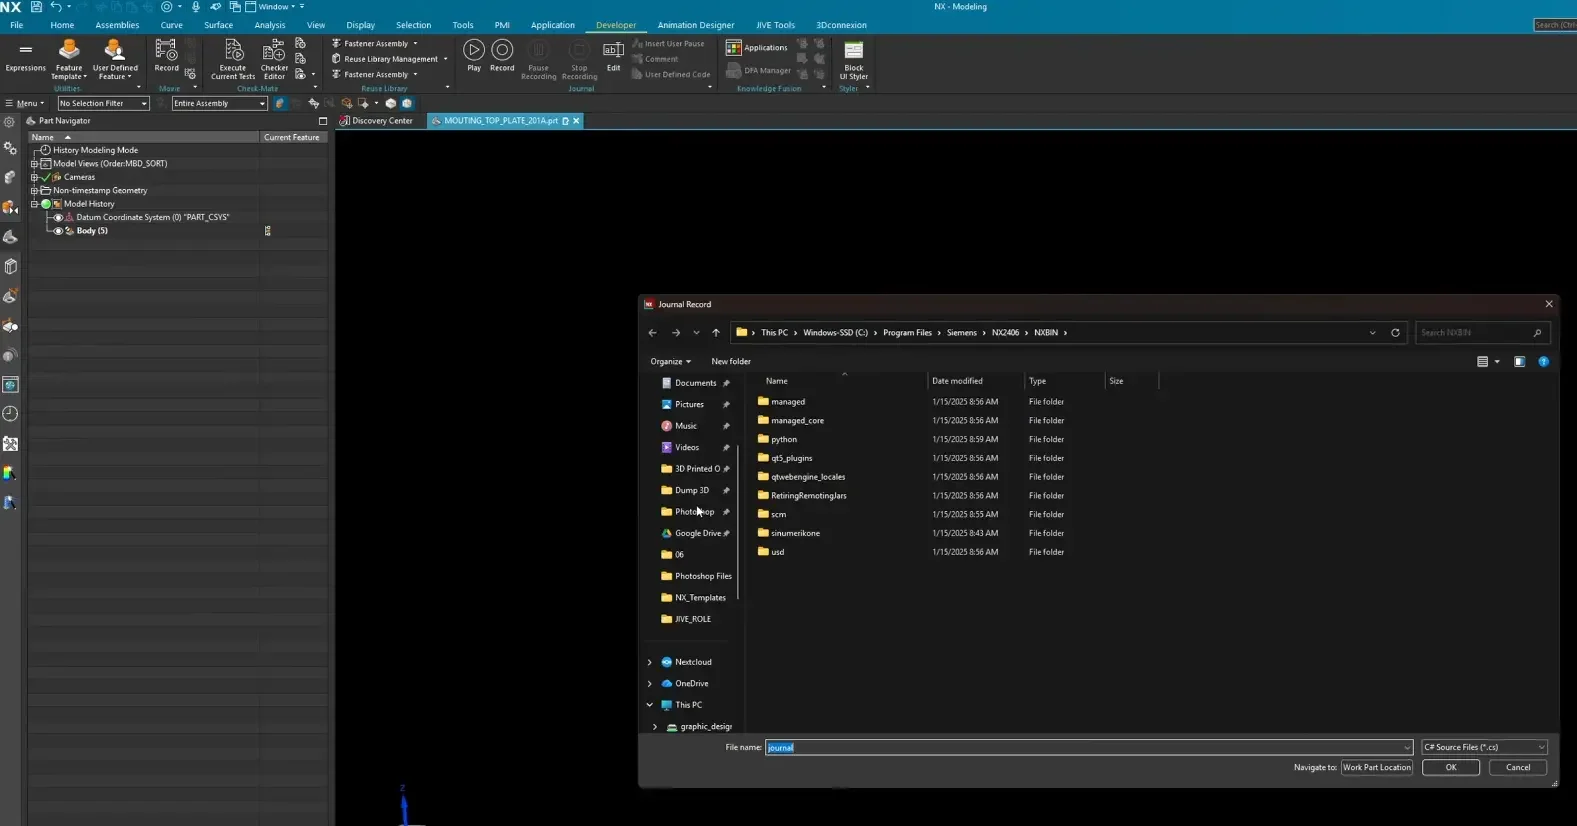Open User Defined Feature tool
The image size is (1577, 826).
[115, 58]
